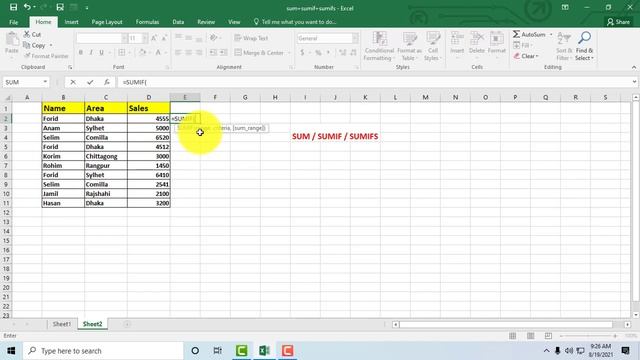This screenshot has width=640, height=360.
Task: Click the Orientation text-angle icon
Action: (213, 38)
